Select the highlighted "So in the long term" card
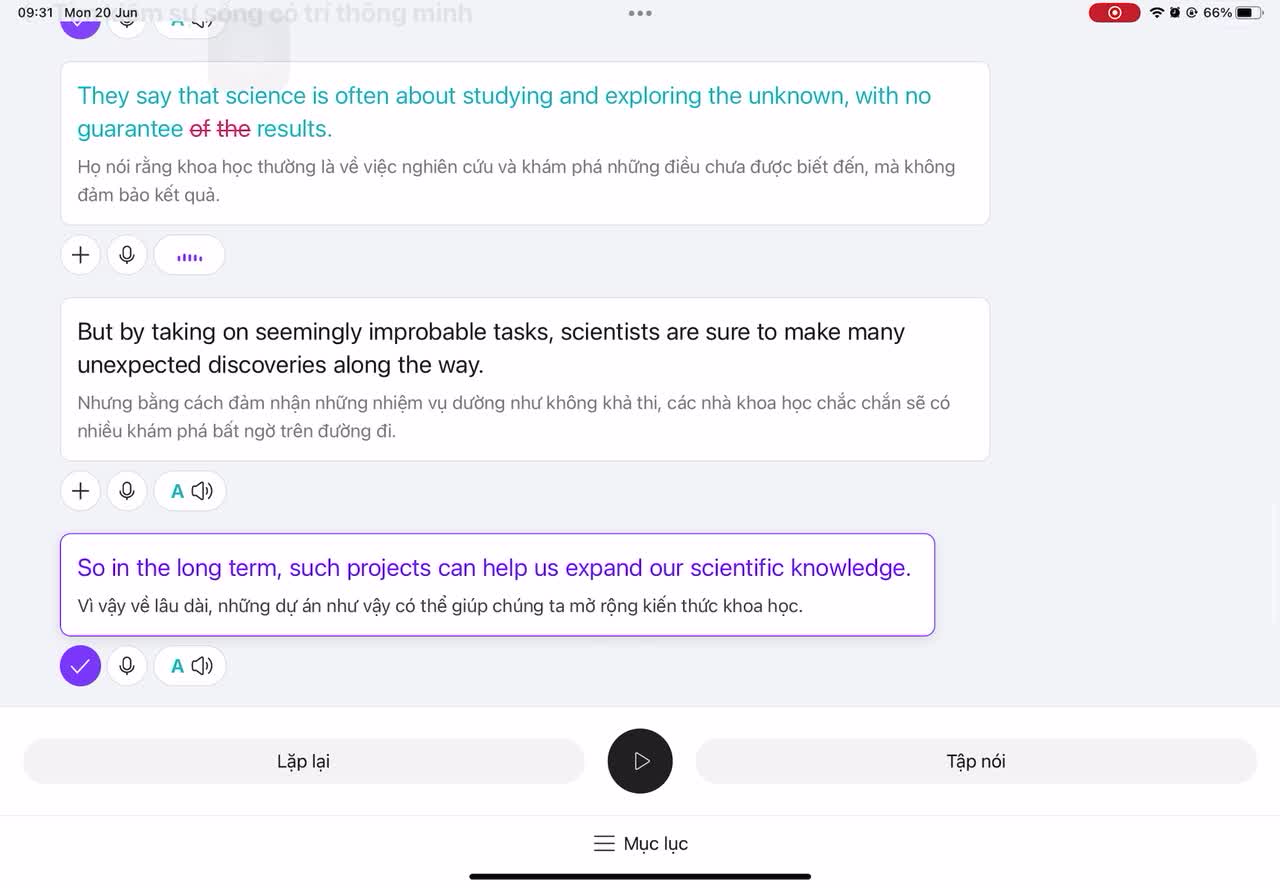Image resolution: width=1280 pixels, height=888 pixels. [x=497, y=585]
